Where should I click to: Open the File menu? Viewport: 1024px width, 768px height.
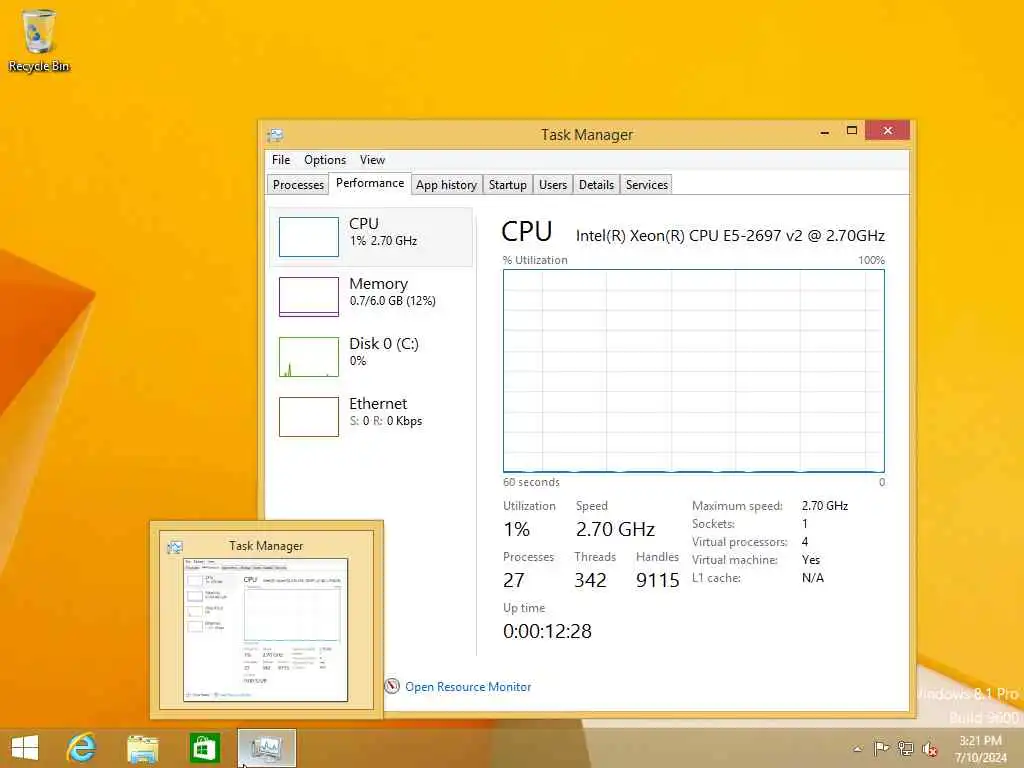[281, 160]
